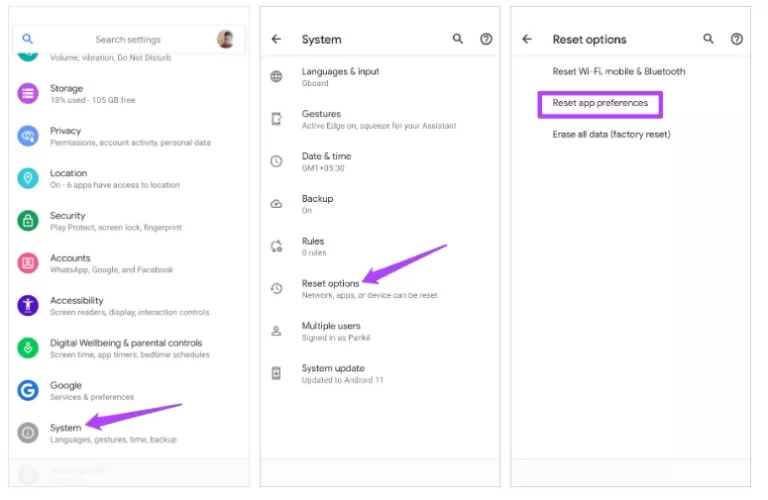Select the System update entry
The image size is (768, 500).
pos(333,368)
